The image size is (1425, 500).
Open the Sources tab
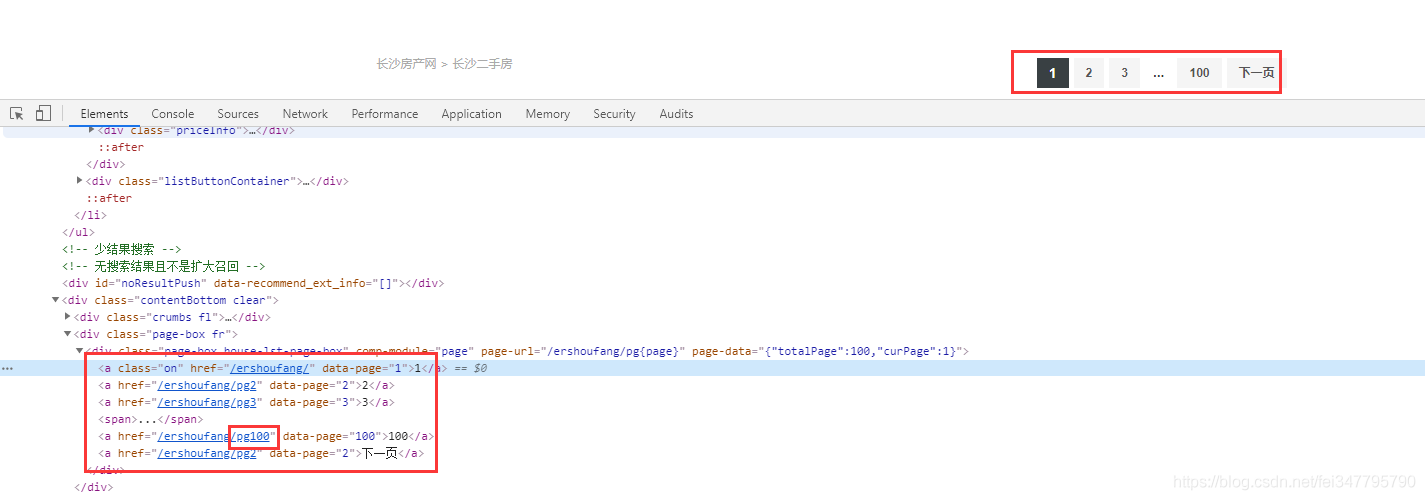(238, 114)
